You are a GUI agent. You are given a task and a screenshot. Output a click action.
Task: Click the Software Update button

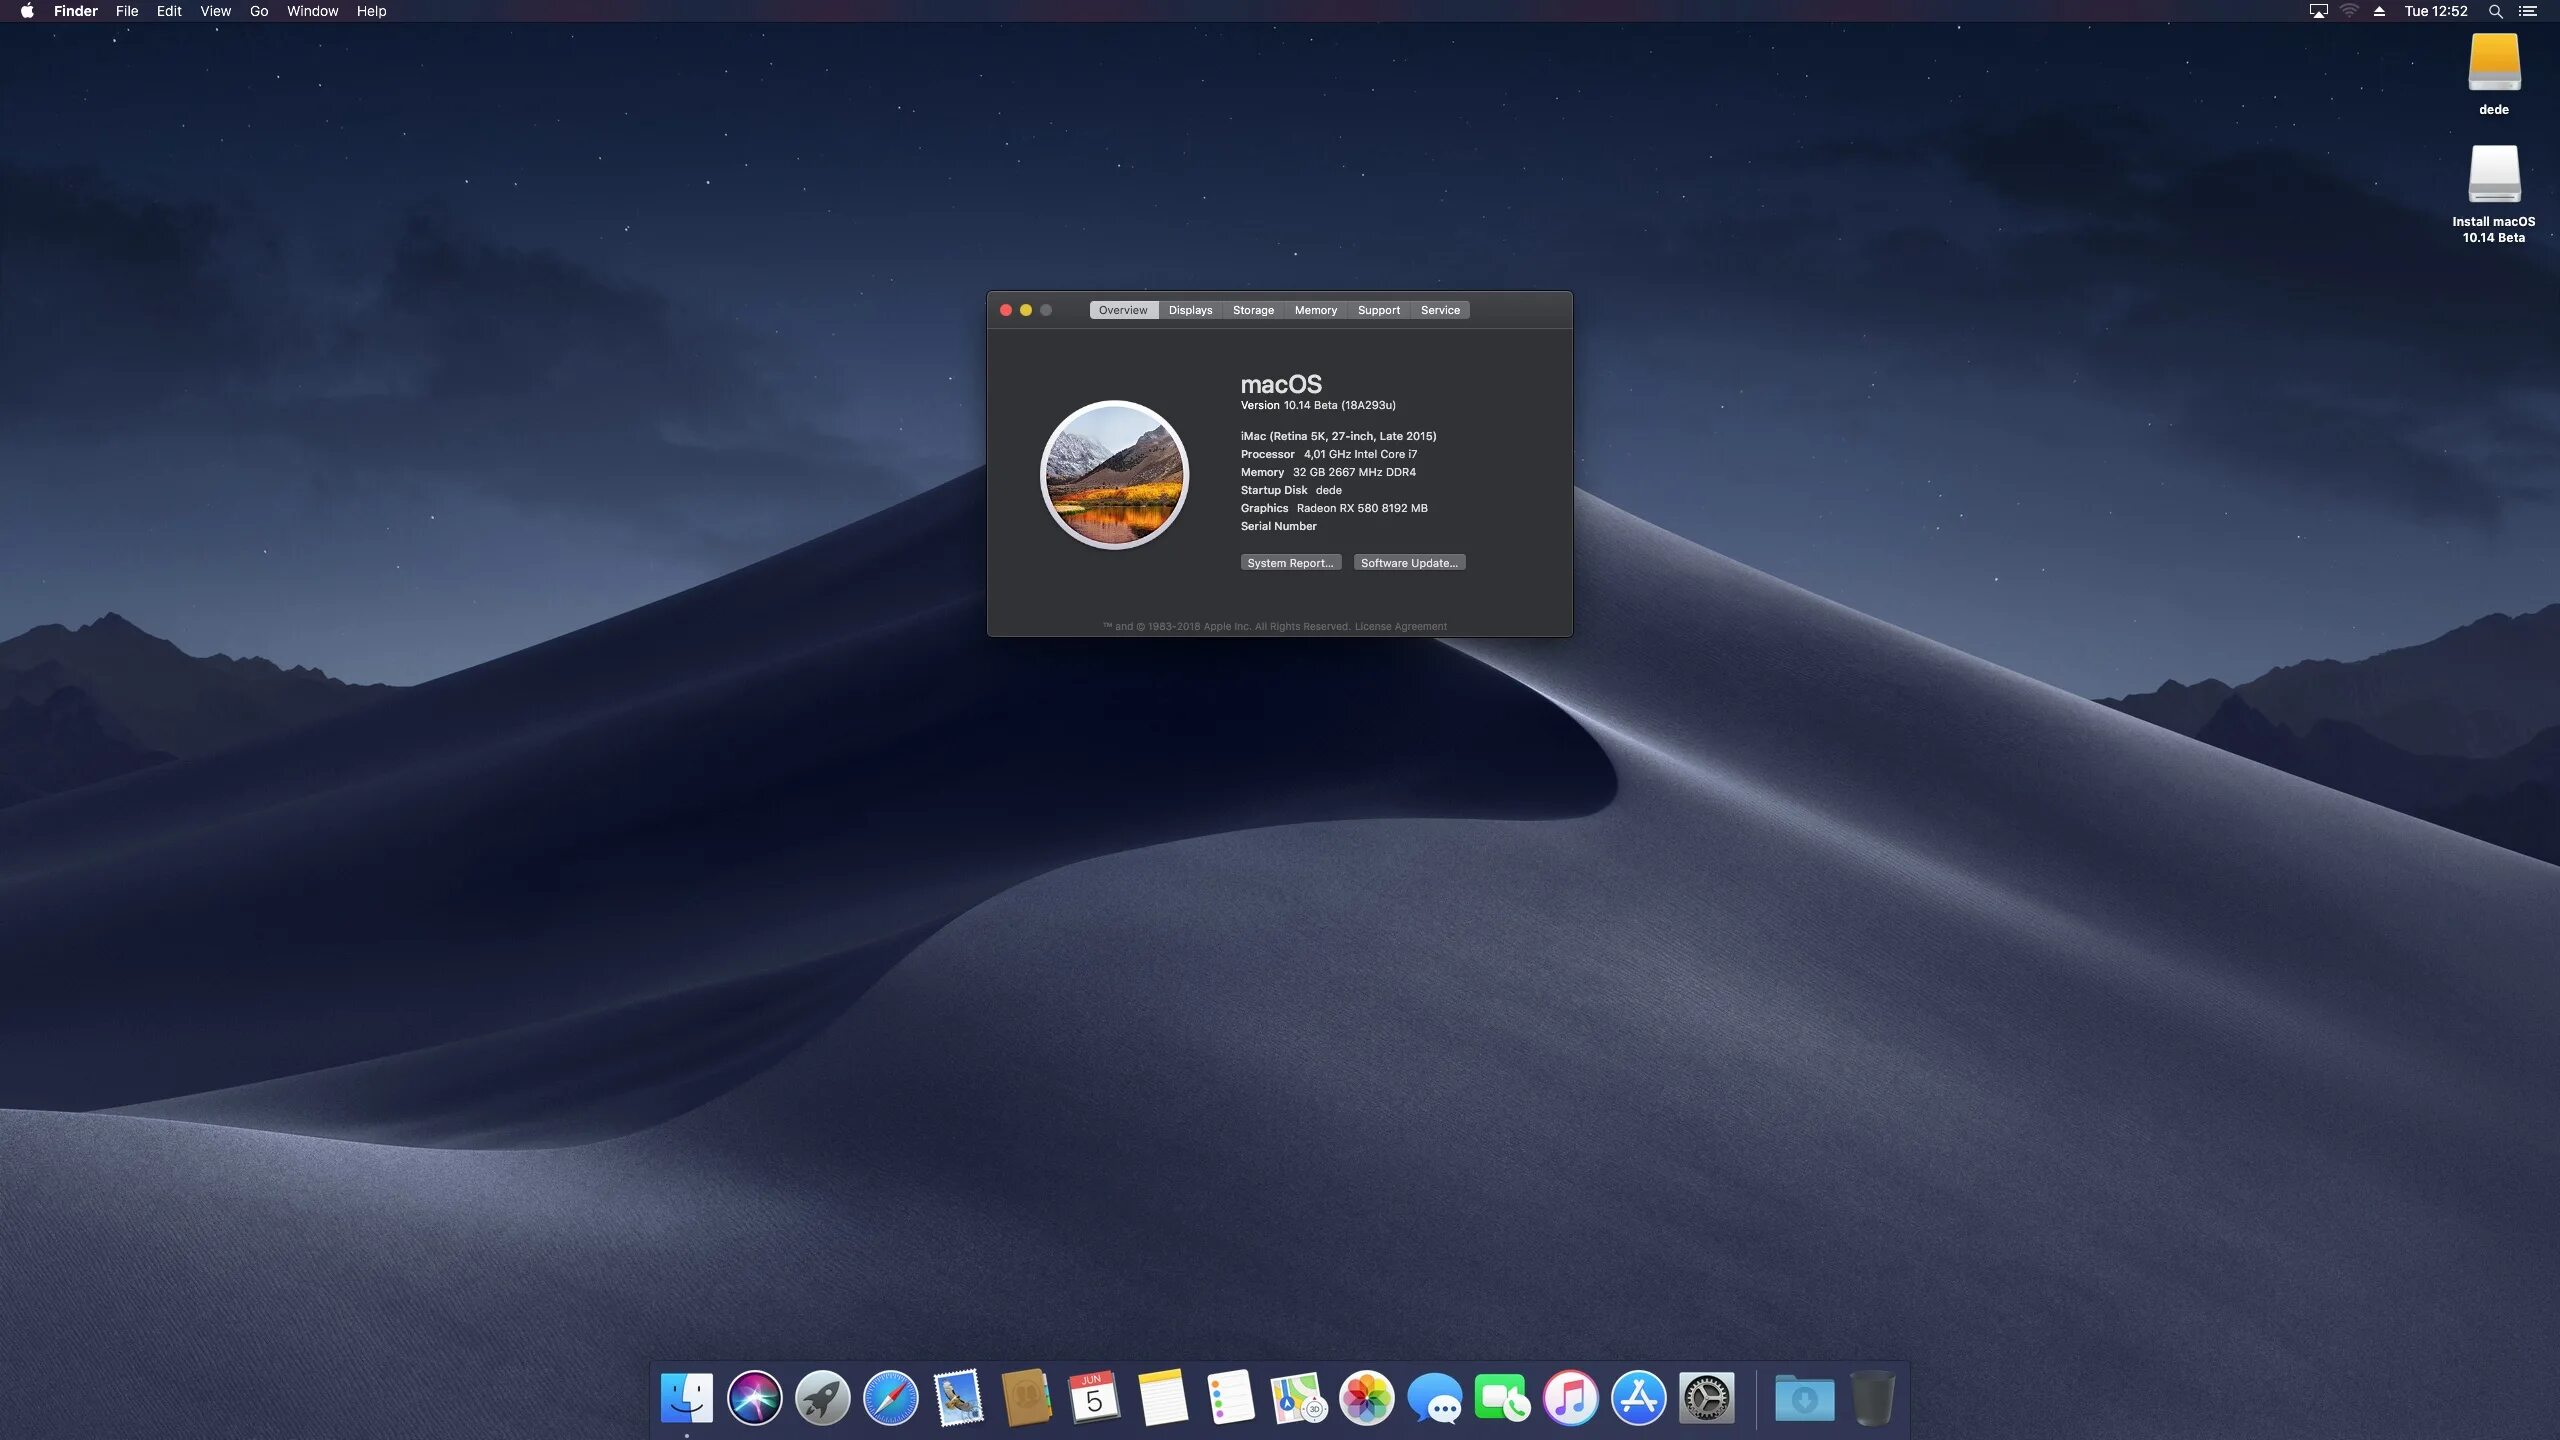[x=1409, y=563]
